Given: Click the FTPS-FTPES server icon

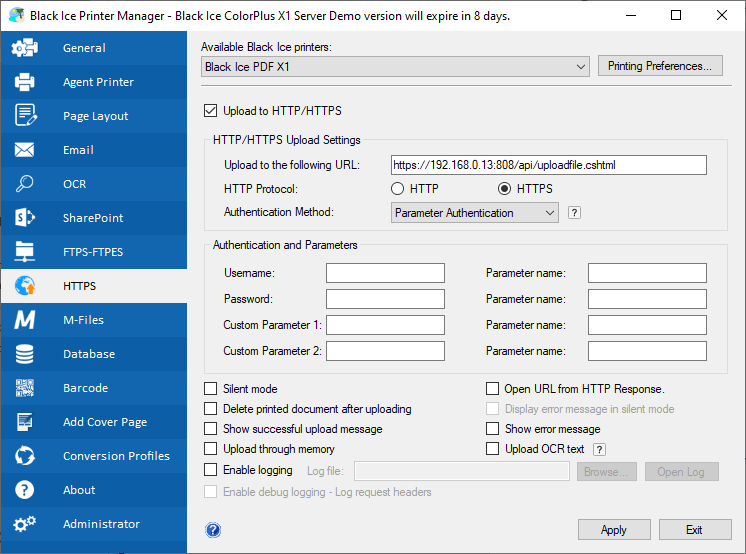Looking at the screenshot, I should click(x=24, y=252).
